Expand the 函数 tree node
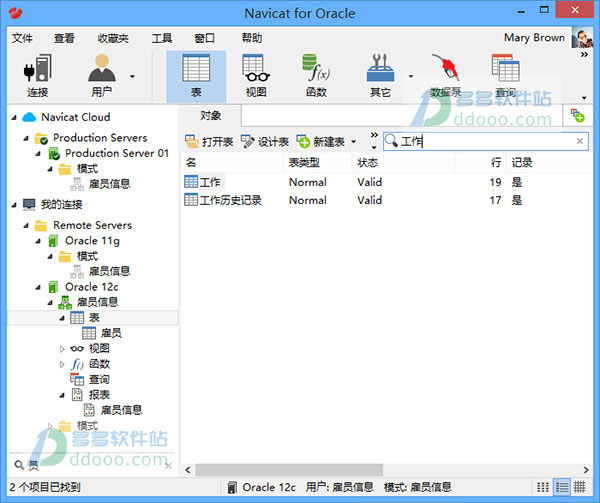 (x=62, y=365)
